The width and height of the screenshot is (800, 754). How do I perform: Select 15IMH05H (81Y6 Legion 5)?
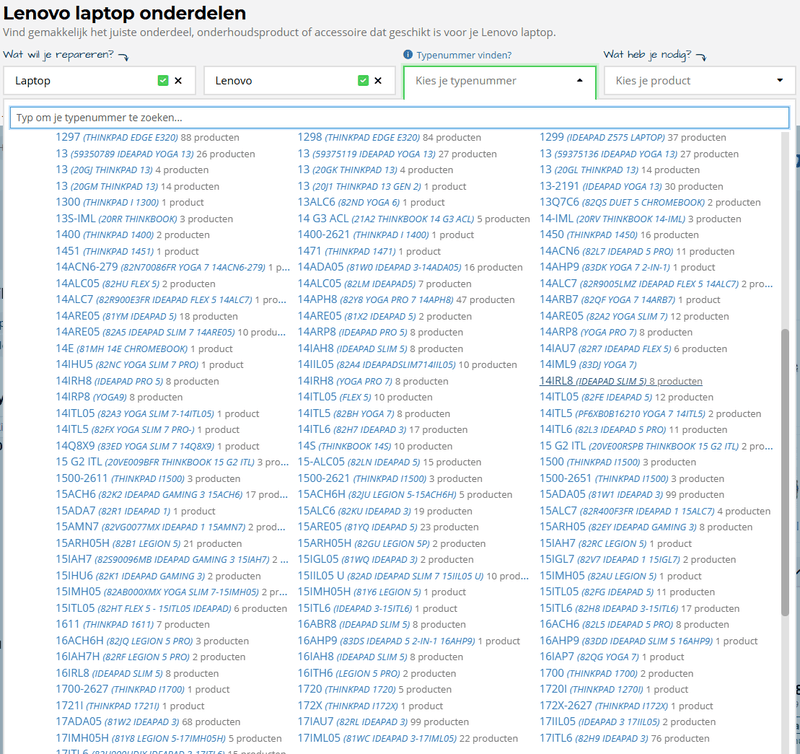click(x=382, y=592)
